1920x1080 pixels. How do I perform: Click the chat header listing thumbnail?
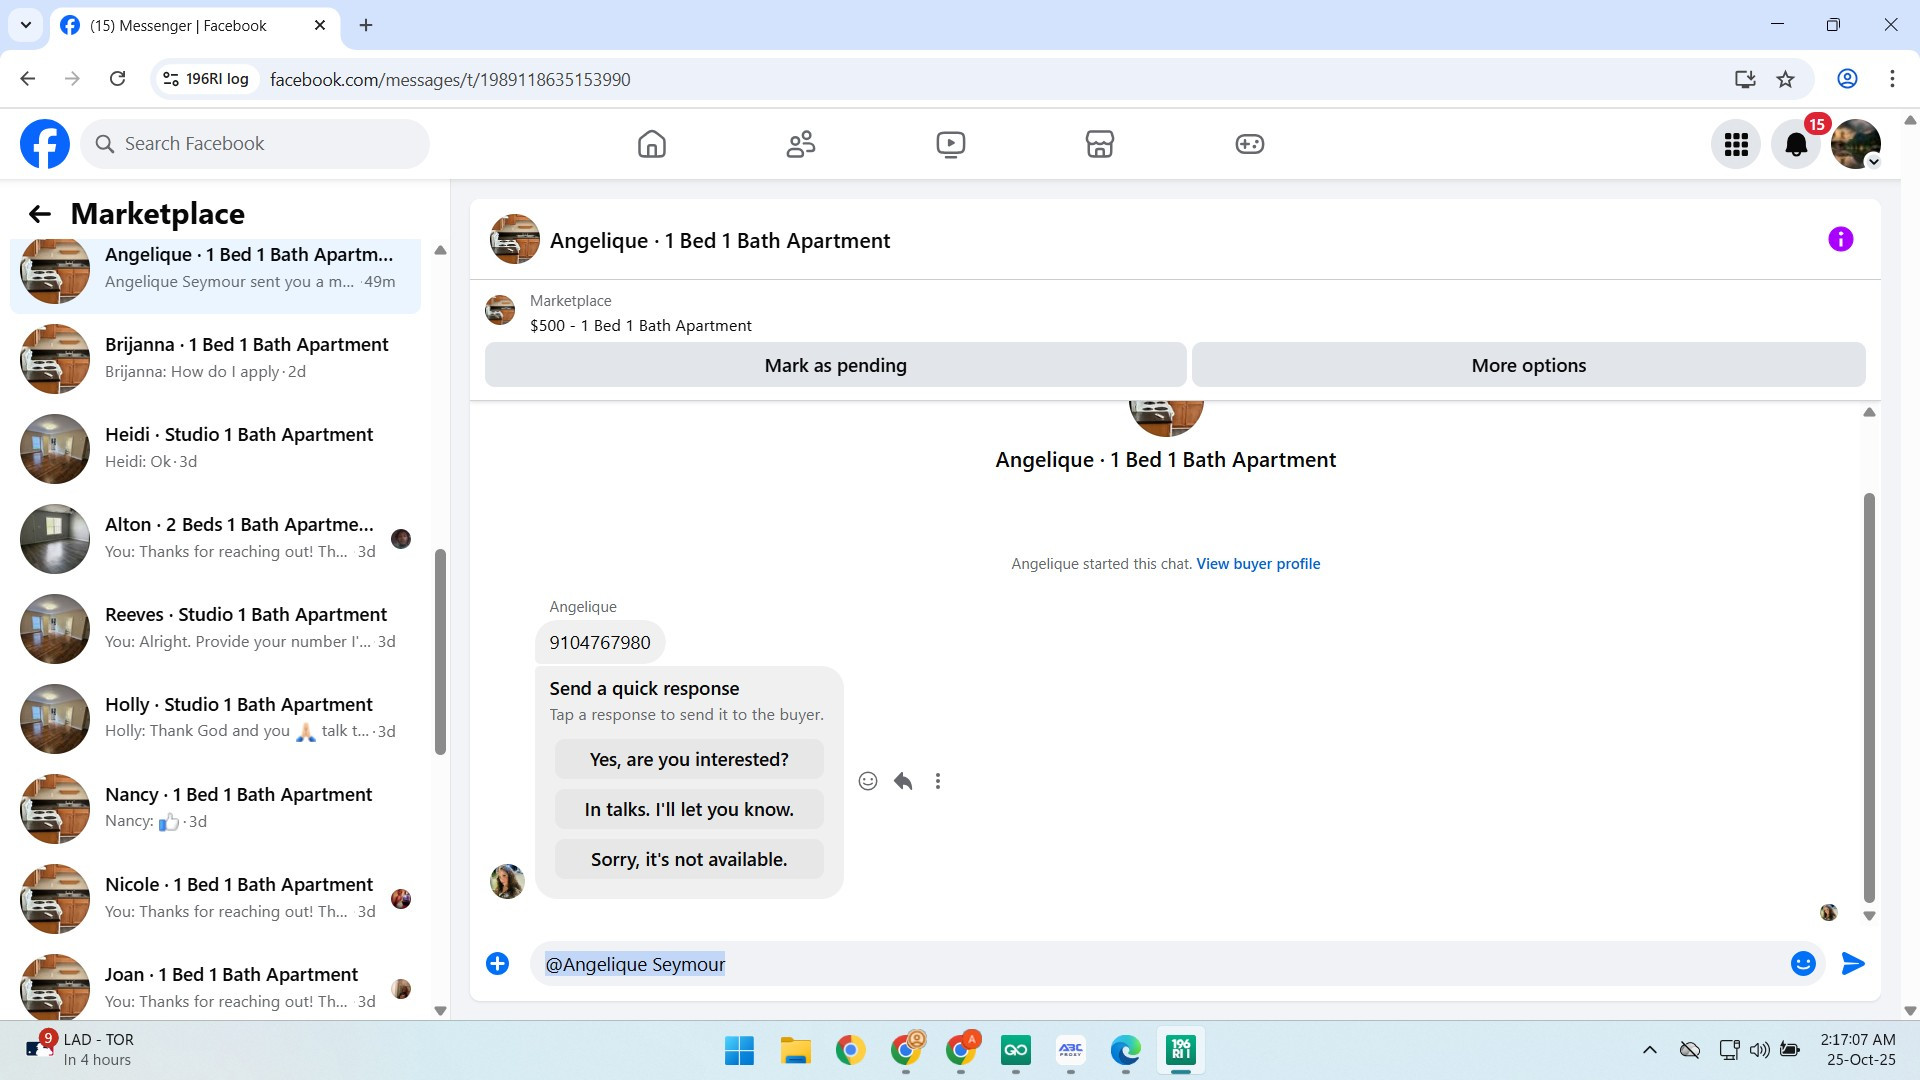[515, 240]
